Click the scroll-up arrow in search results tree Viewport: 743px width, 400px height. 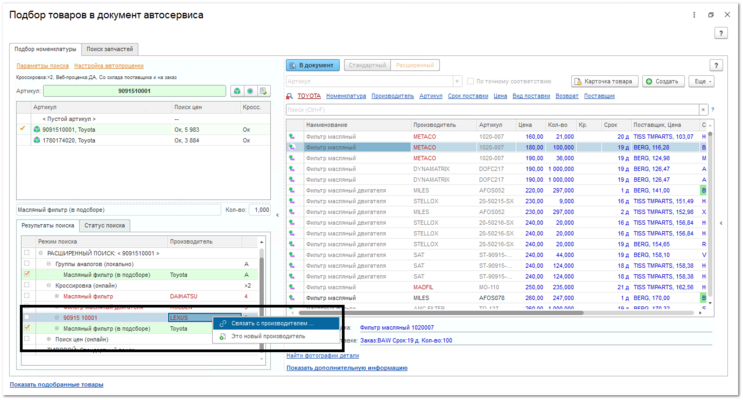pos(262,242)
